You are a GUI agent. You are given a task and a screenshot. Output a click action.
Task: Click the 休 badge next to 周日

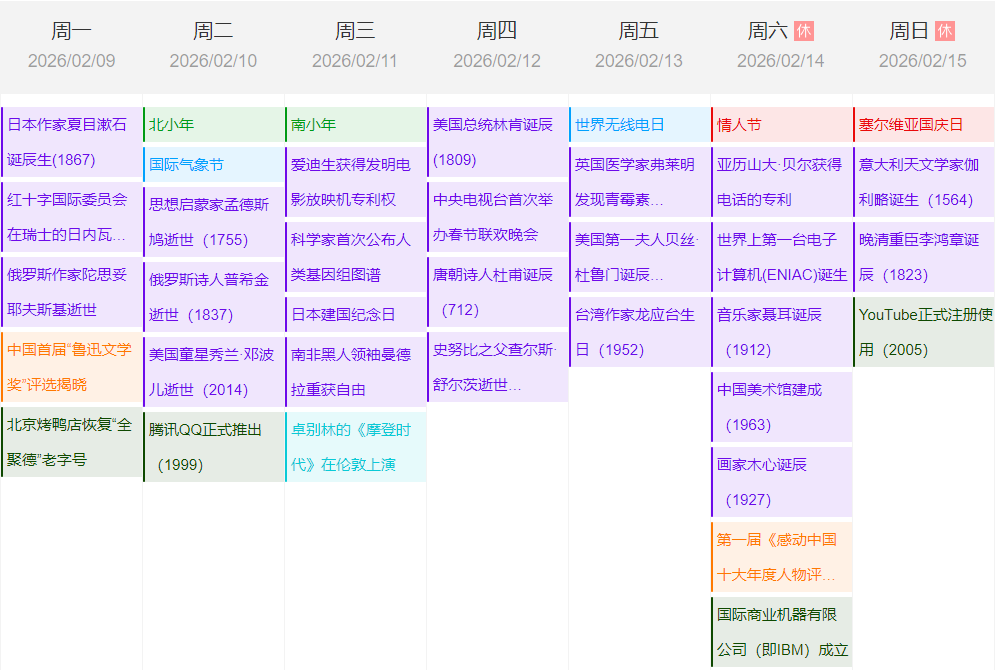click(x=945, y=31)
